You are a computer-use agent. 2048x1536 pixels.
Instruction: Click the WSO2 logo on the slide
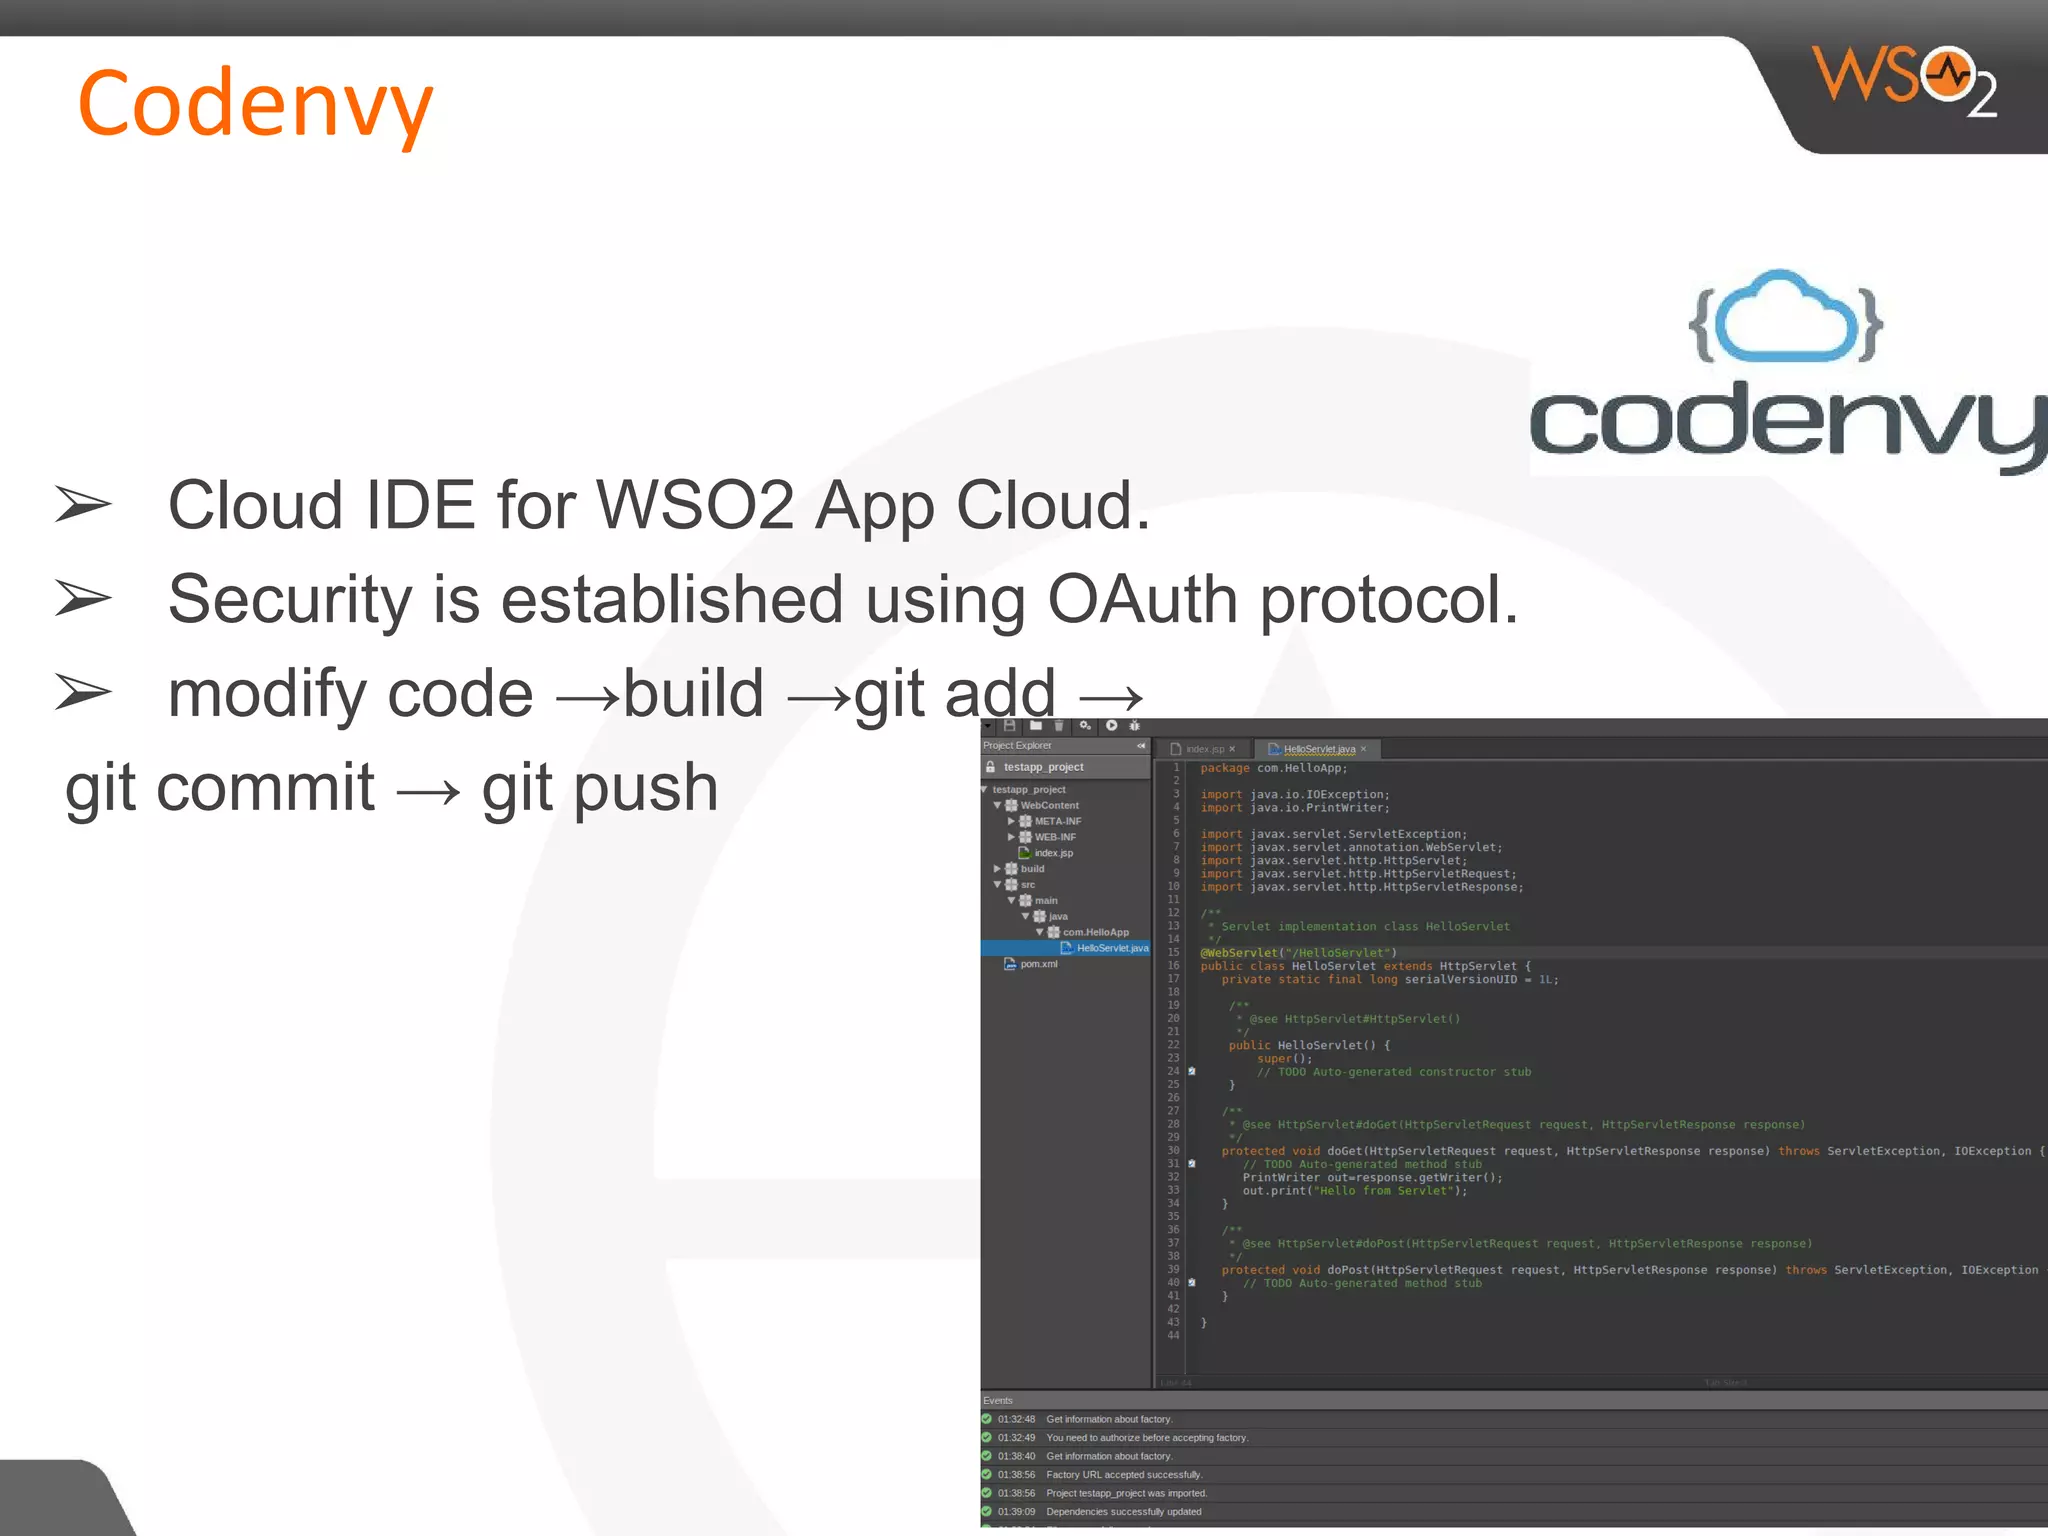(x=1904, y=81)
